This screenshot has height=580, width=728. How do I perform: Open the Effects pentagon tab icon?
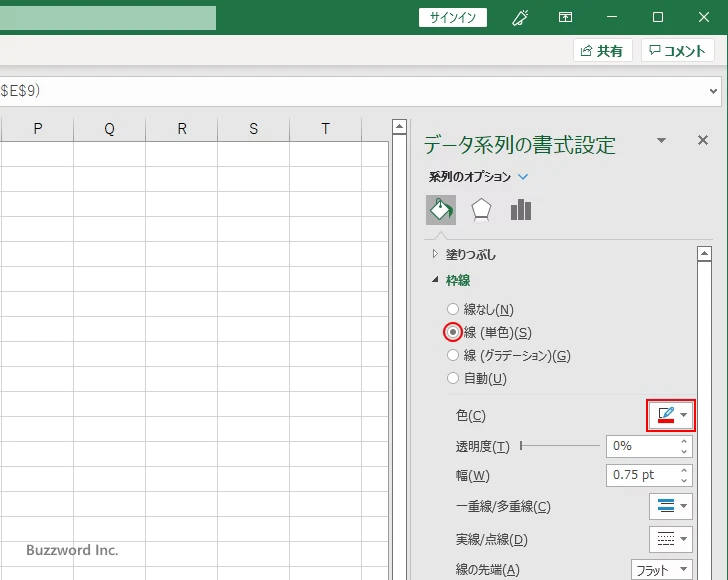481,210
